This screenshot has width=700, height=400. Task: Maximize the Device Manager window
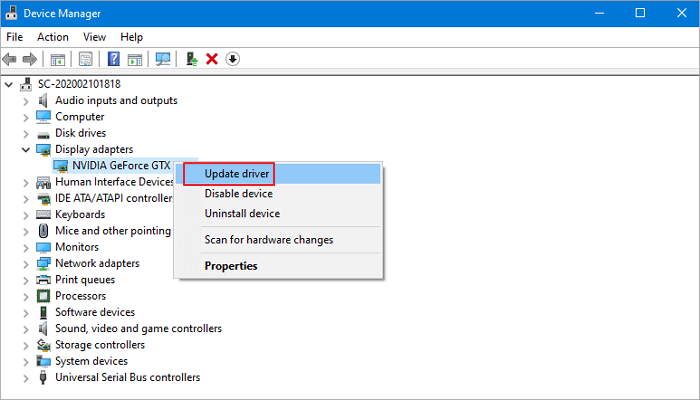pos(640,13)
